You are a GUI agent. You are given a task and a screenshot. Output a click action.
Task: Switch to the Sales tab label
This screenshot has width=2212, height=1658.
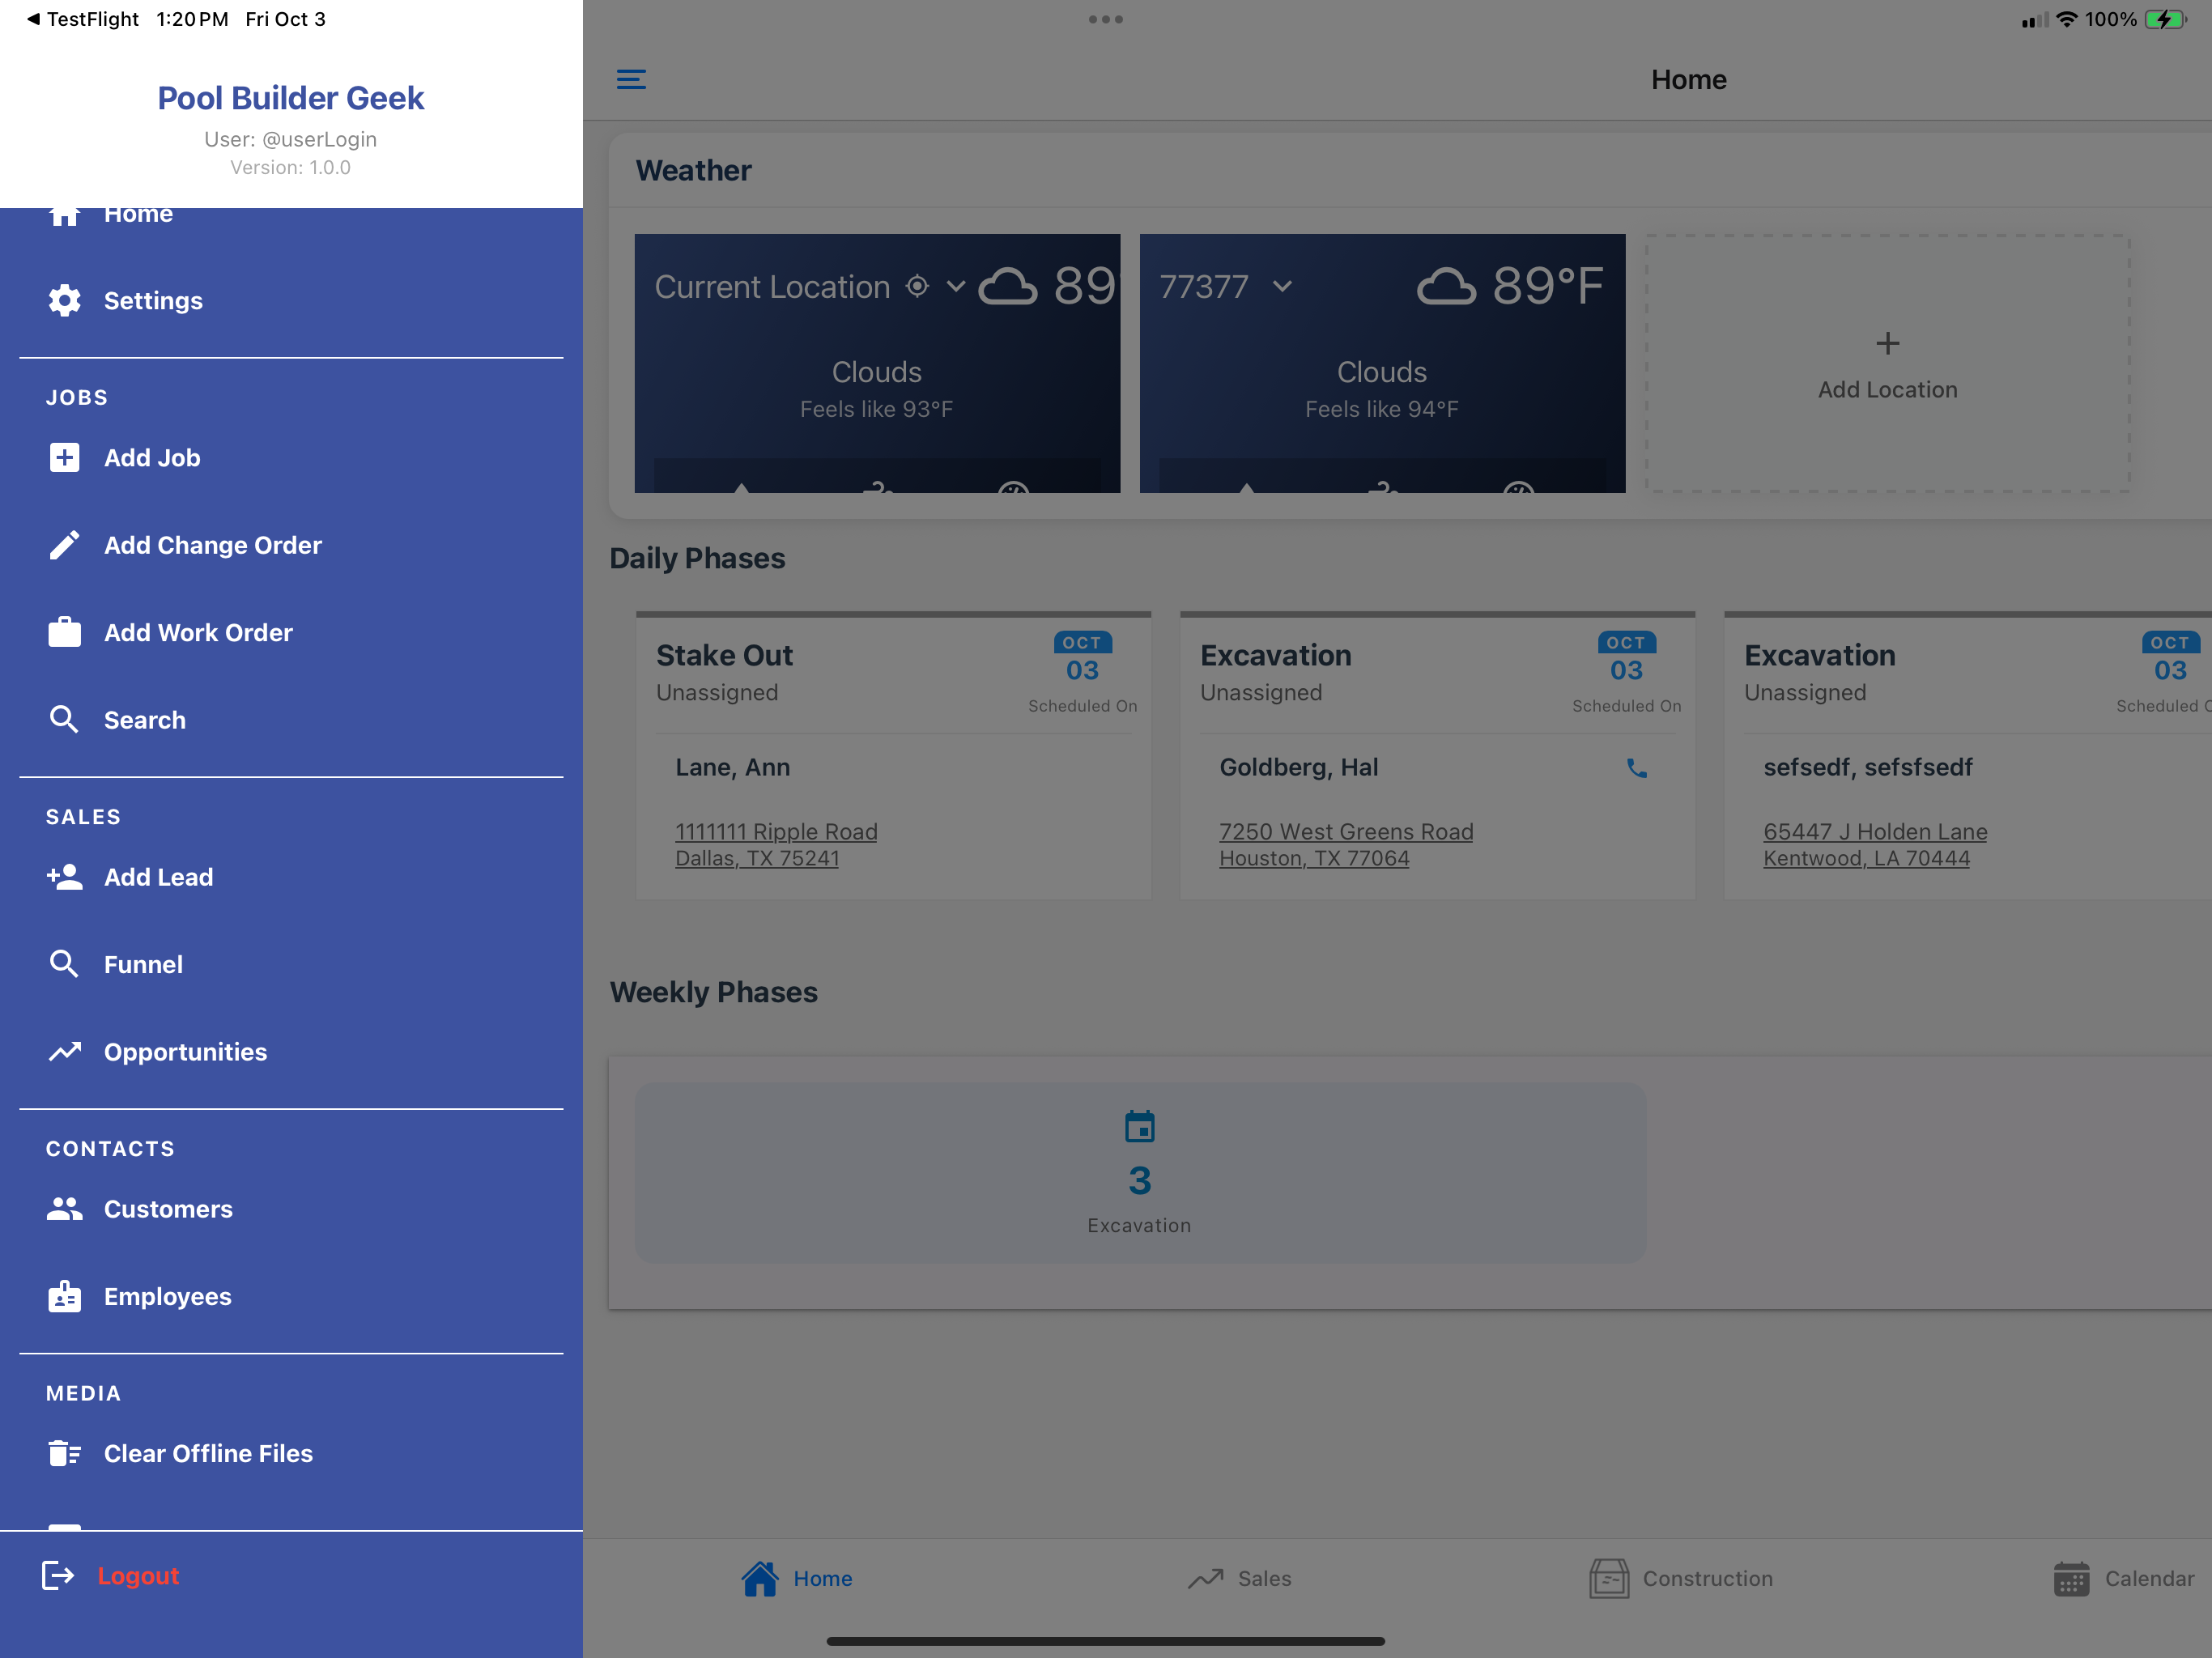[x=1265, y=1578]
